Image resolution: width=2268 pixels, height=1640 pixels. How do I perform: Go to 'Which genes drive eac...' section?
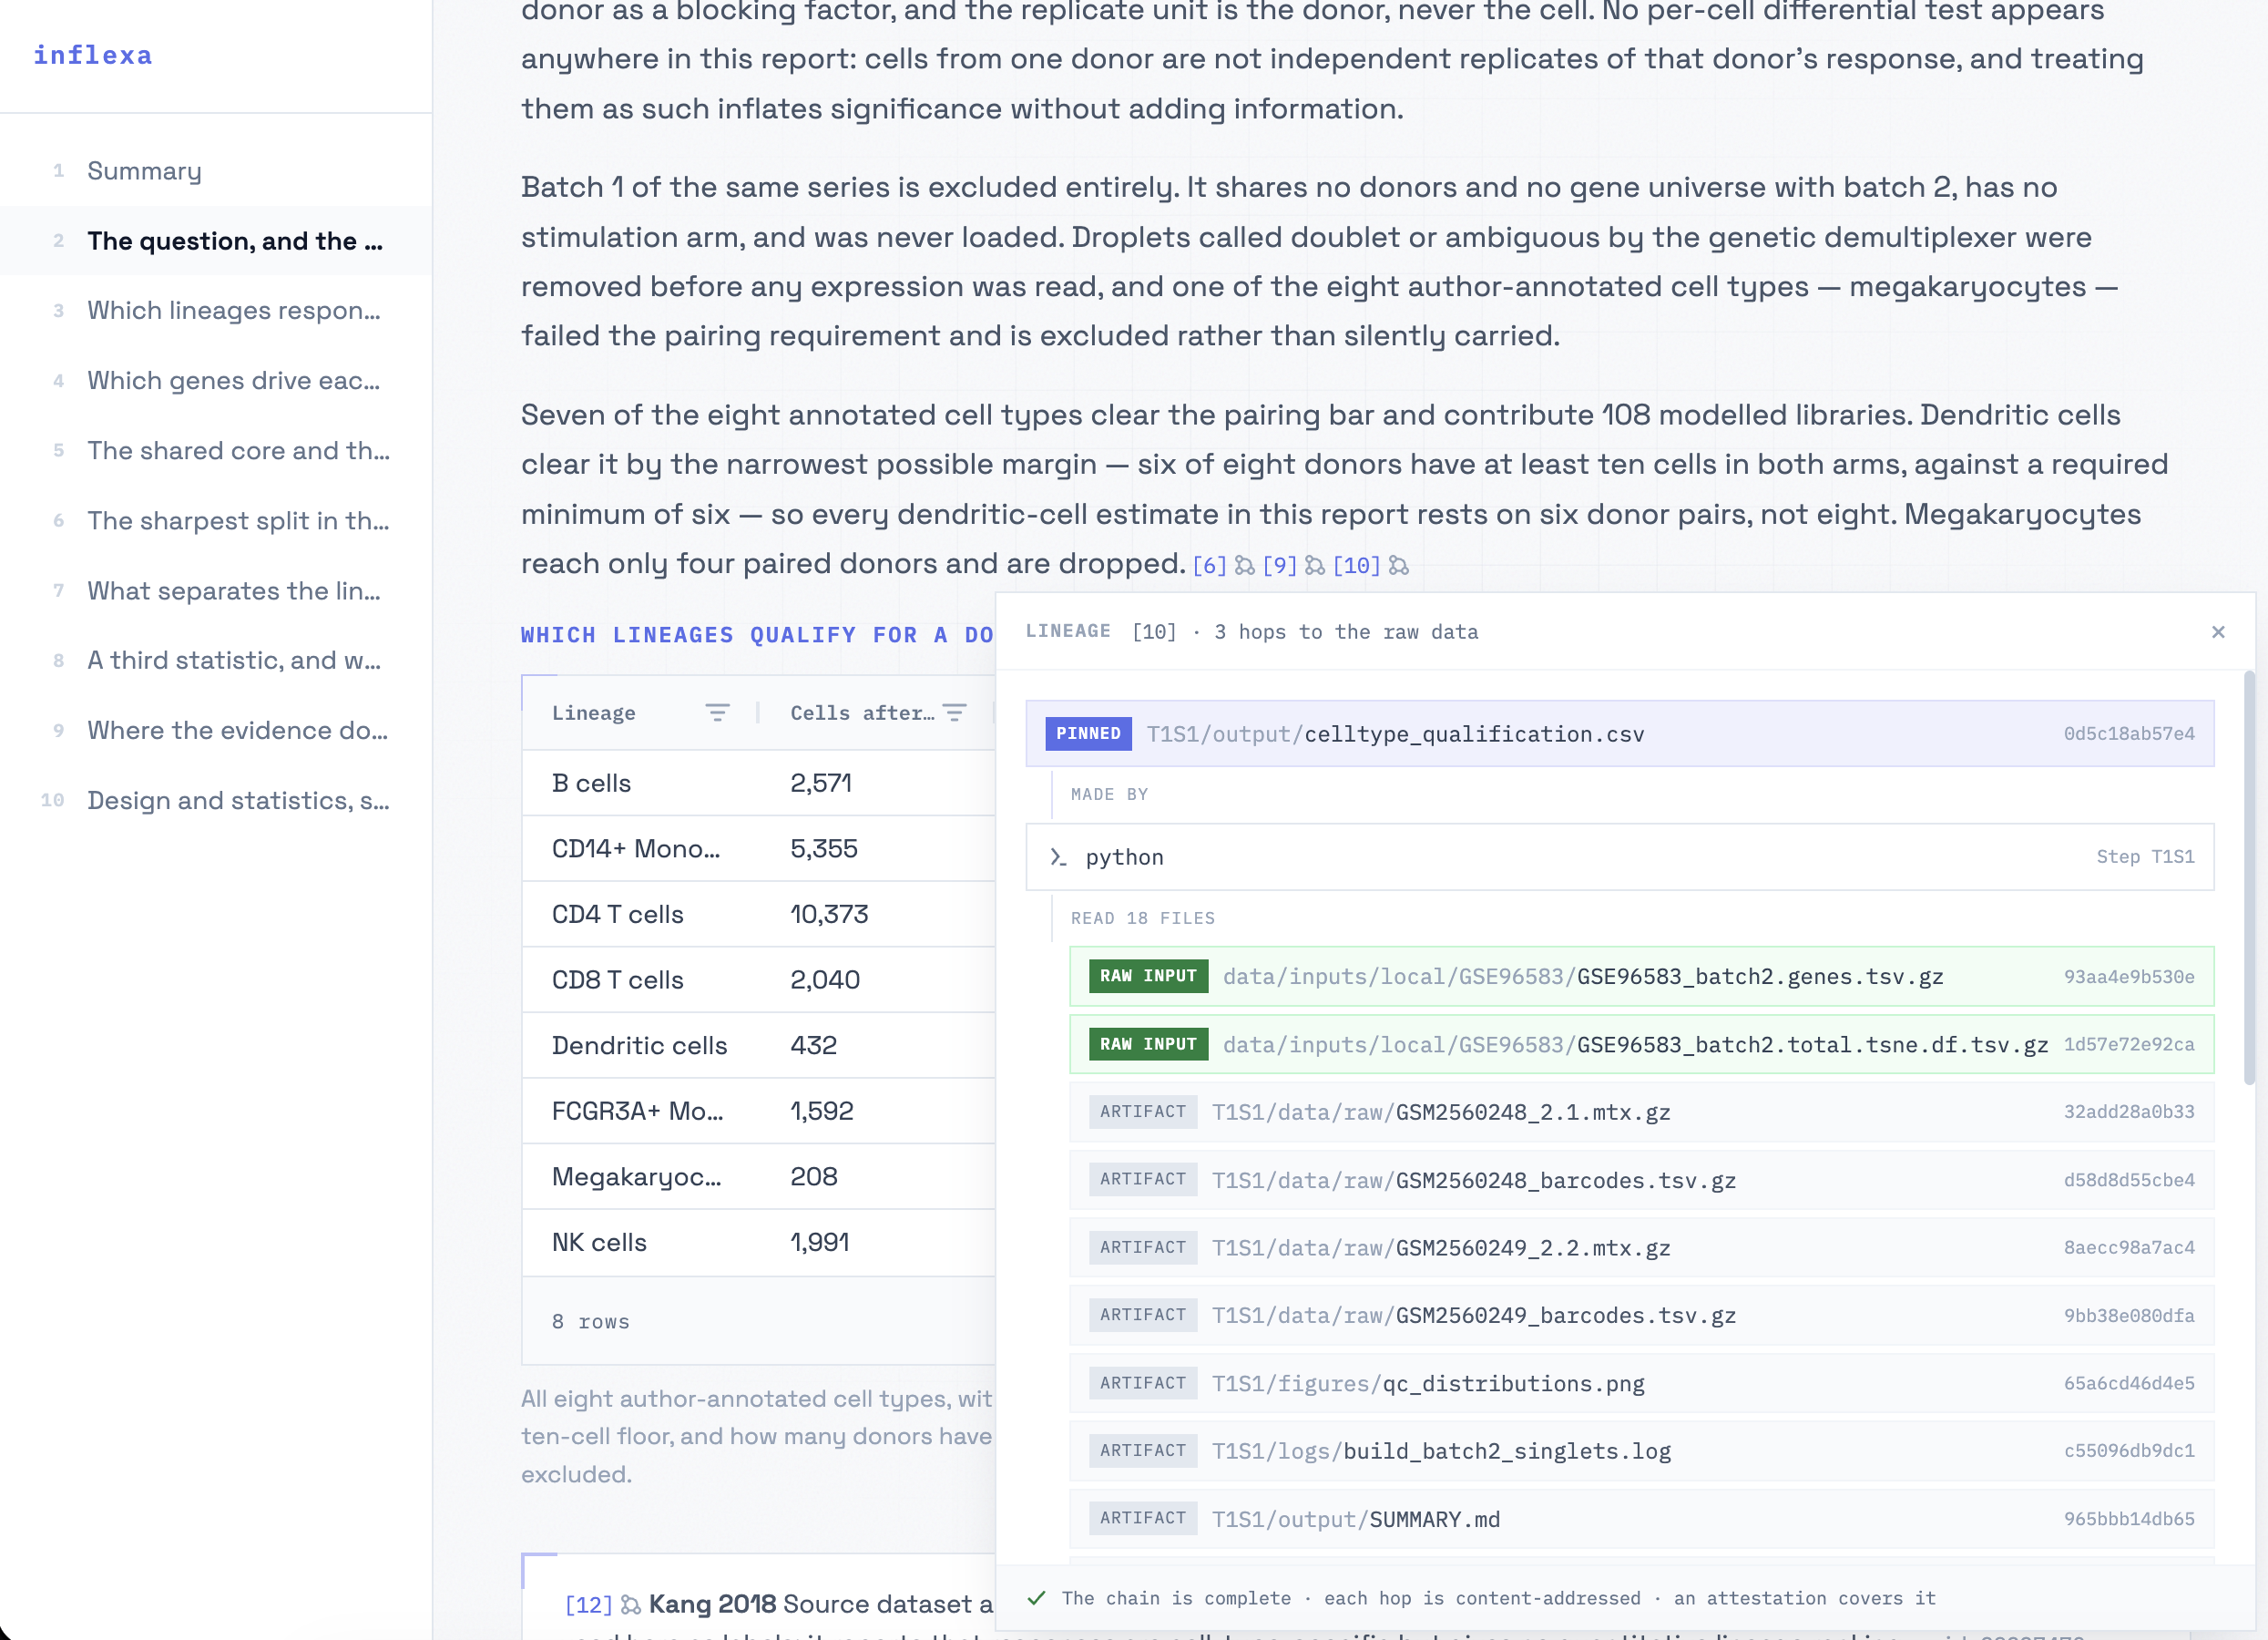click(216, 381)
